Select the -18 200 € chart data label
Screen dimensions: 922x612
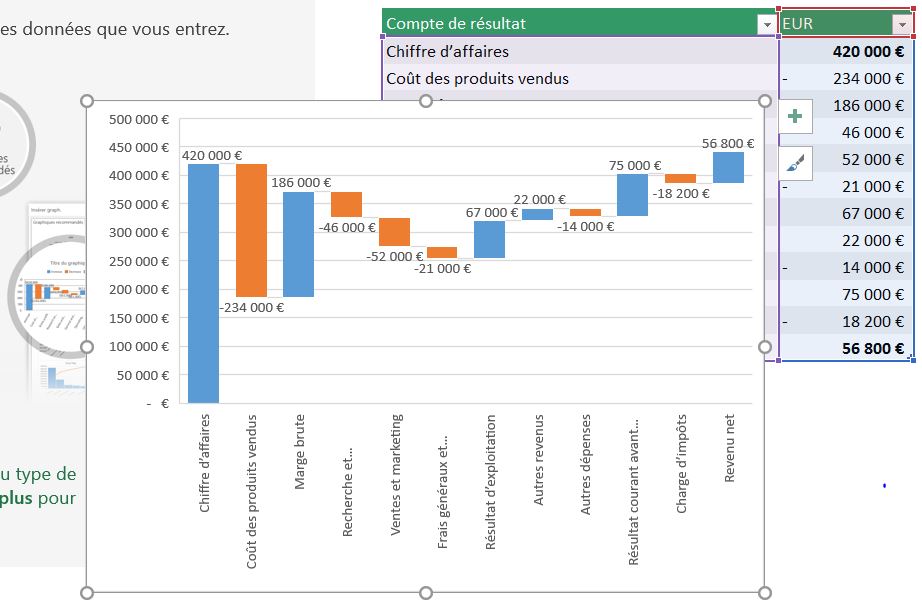pos(681,193)
